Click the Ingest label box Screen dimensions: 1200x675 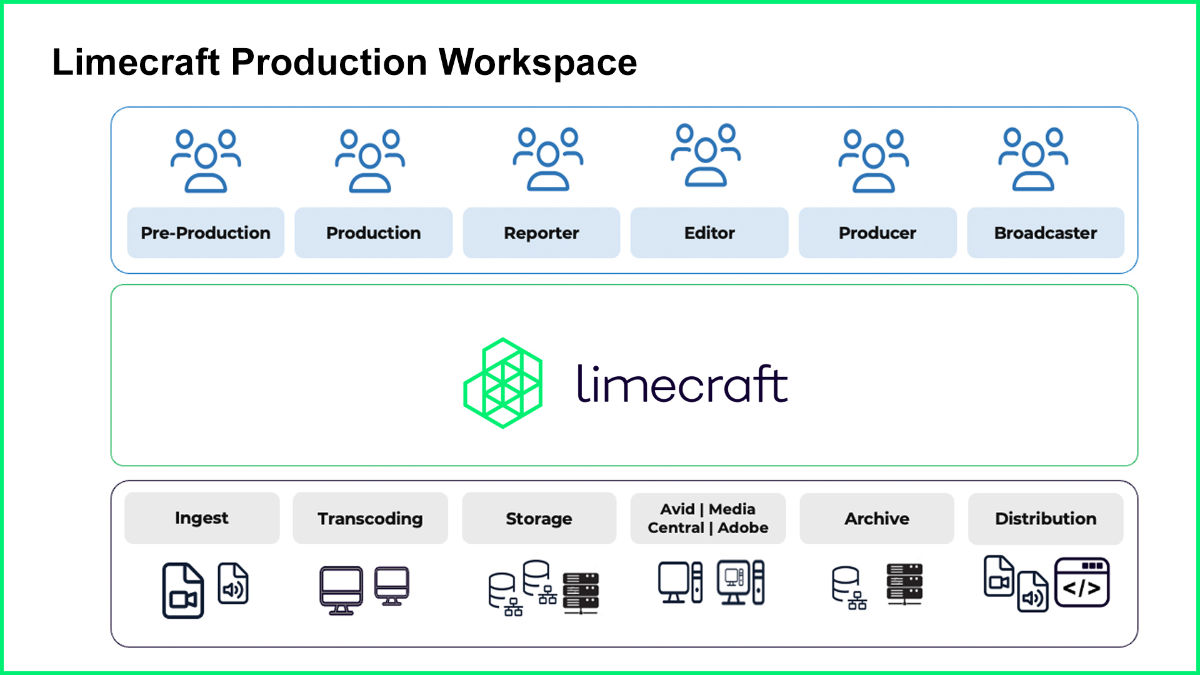tap(202, 518)
